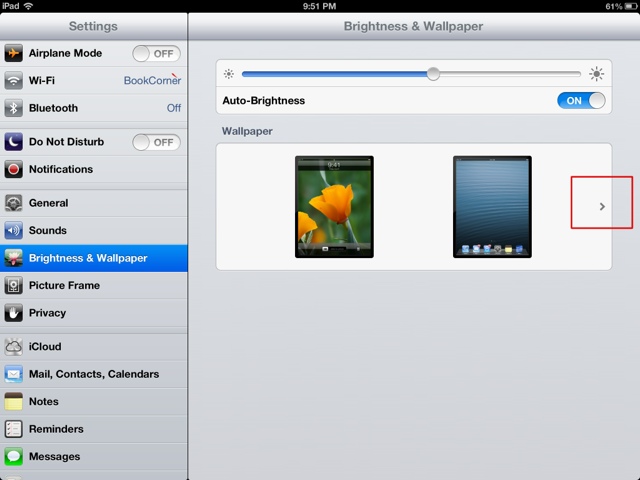Toggle the Airplane Mode switch
640x480 pixels.
click(156, 53)
